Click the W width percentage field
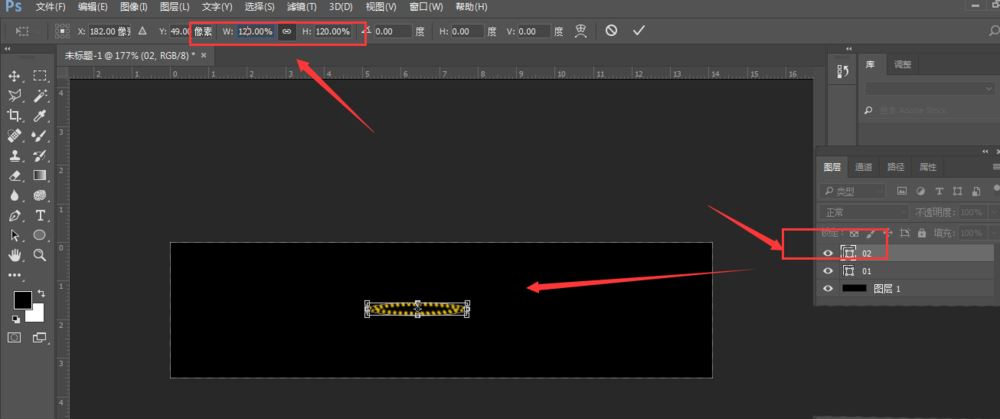Screen dimensions: 1000x419 256,31
